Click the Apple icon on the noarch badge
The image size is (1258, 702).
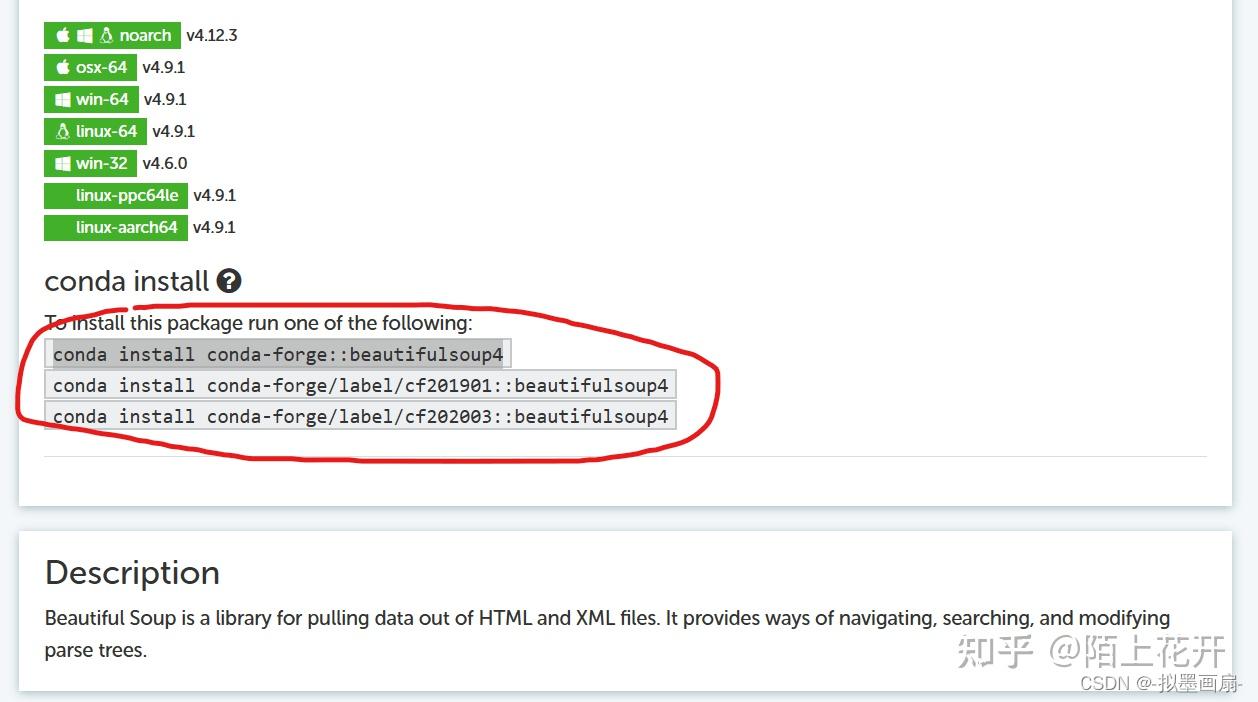pos(64,34)
